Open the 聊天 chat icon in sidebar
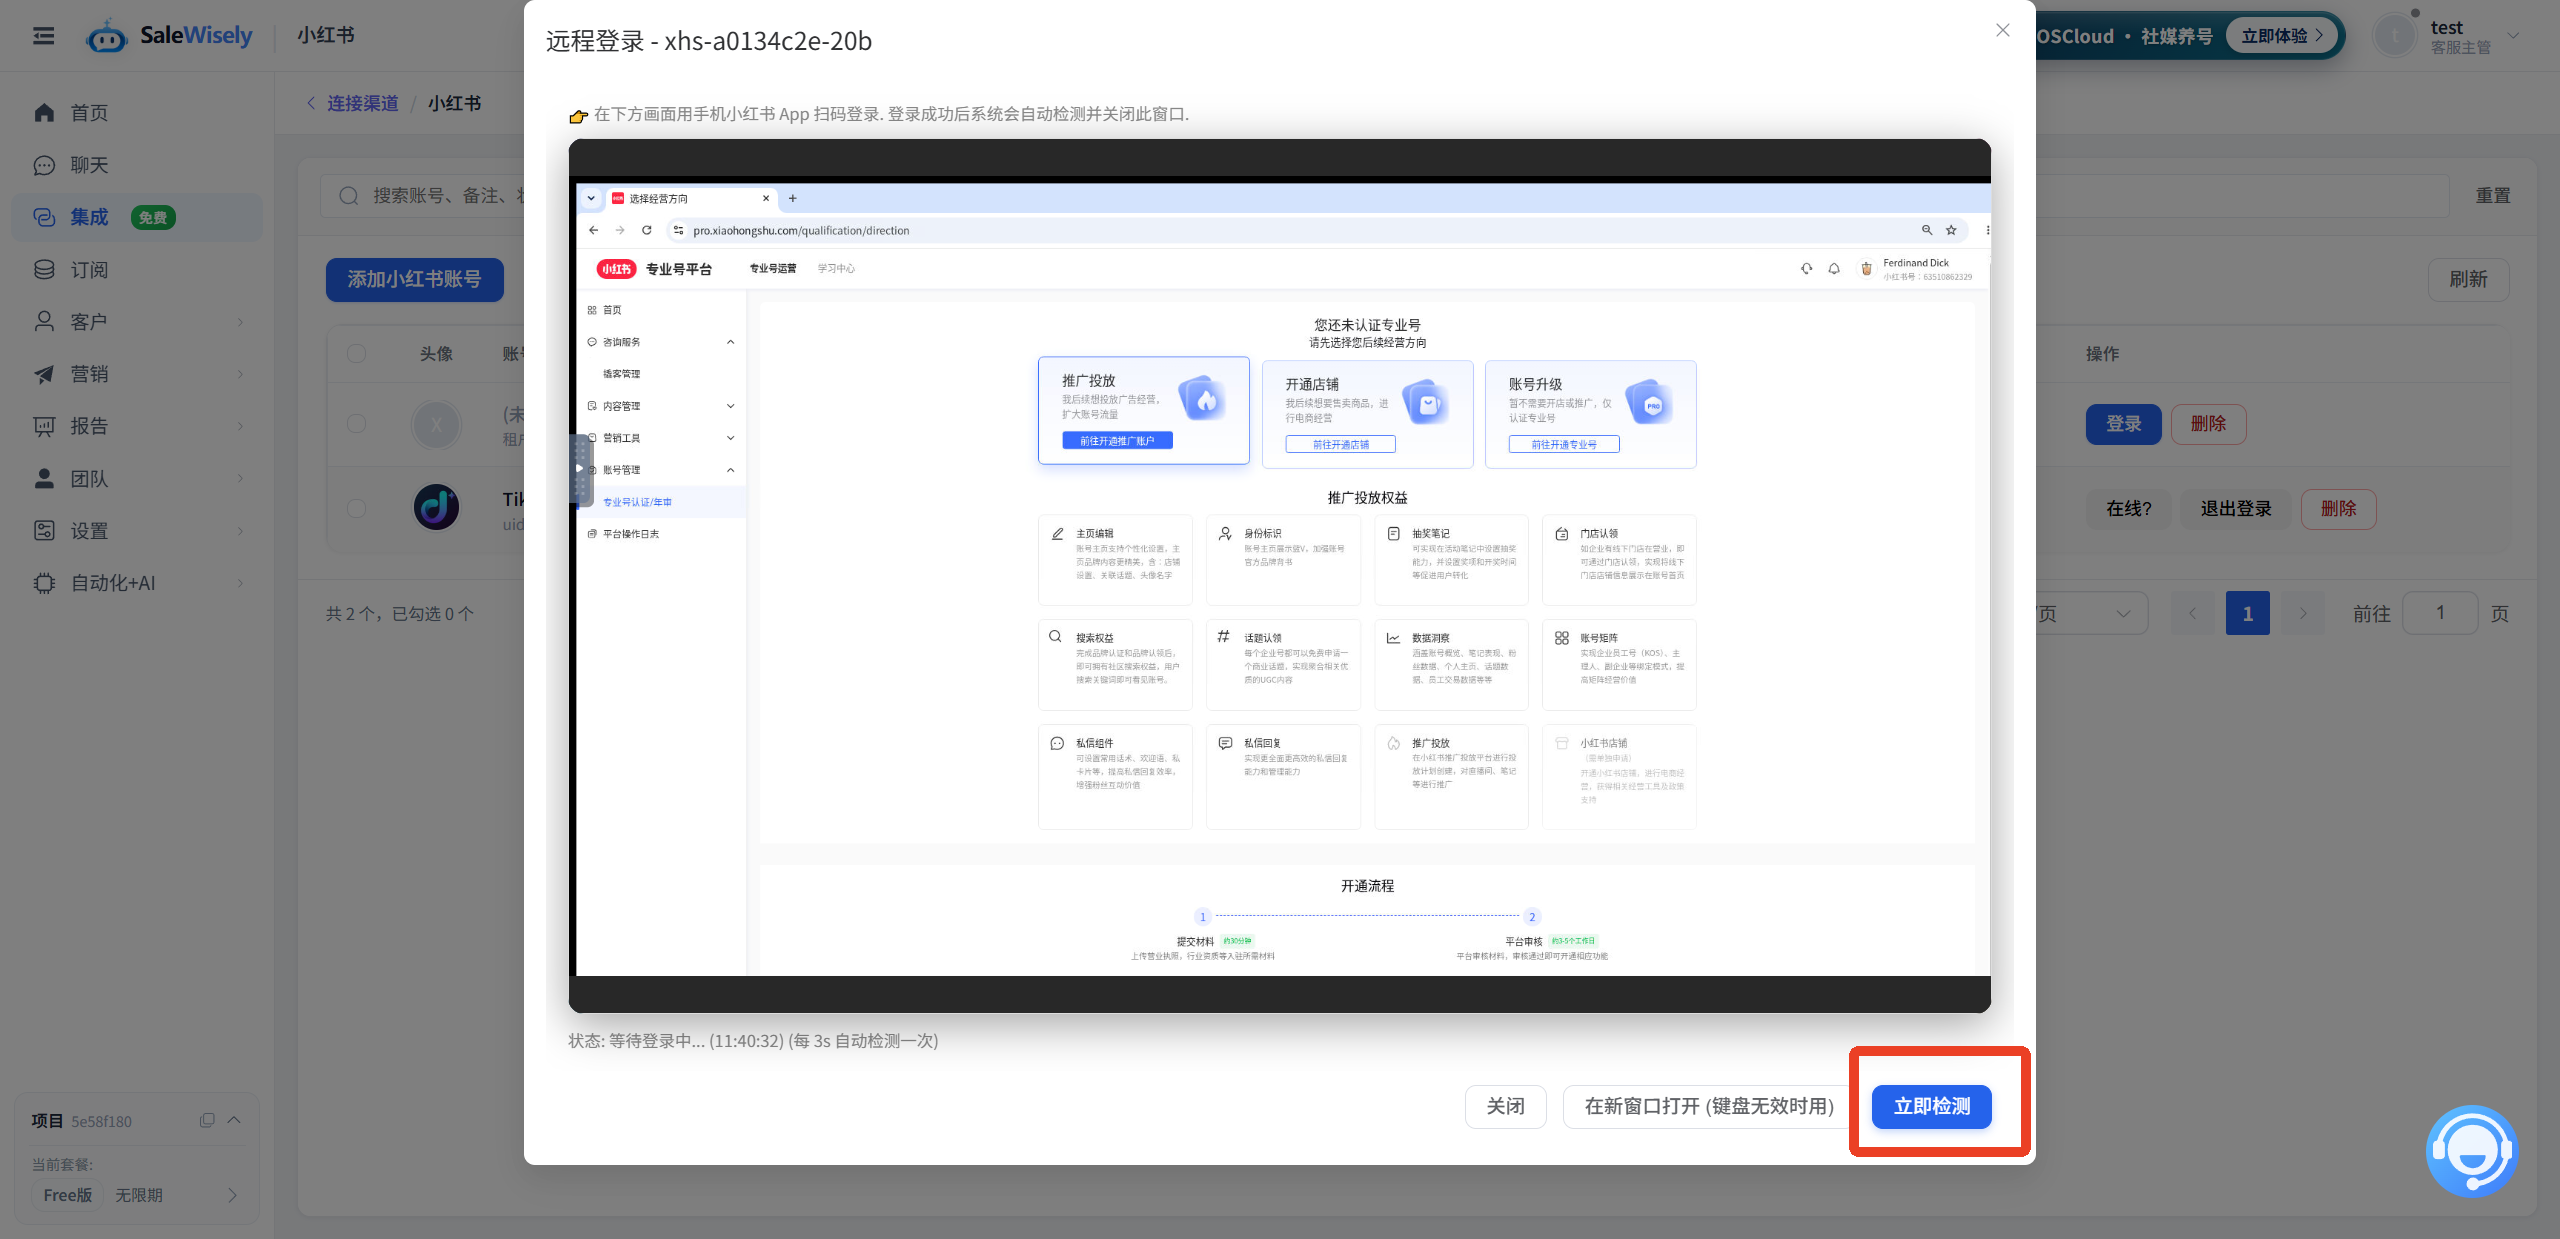The height and width of the screenshot is (1239, 2560). pos(44,165)
